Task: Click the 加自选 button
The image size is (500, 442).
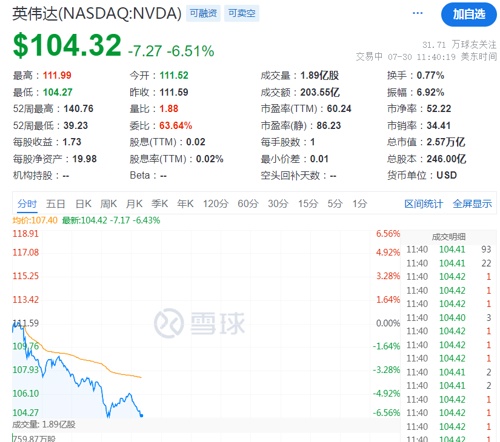Action: (x=469, y=14)
